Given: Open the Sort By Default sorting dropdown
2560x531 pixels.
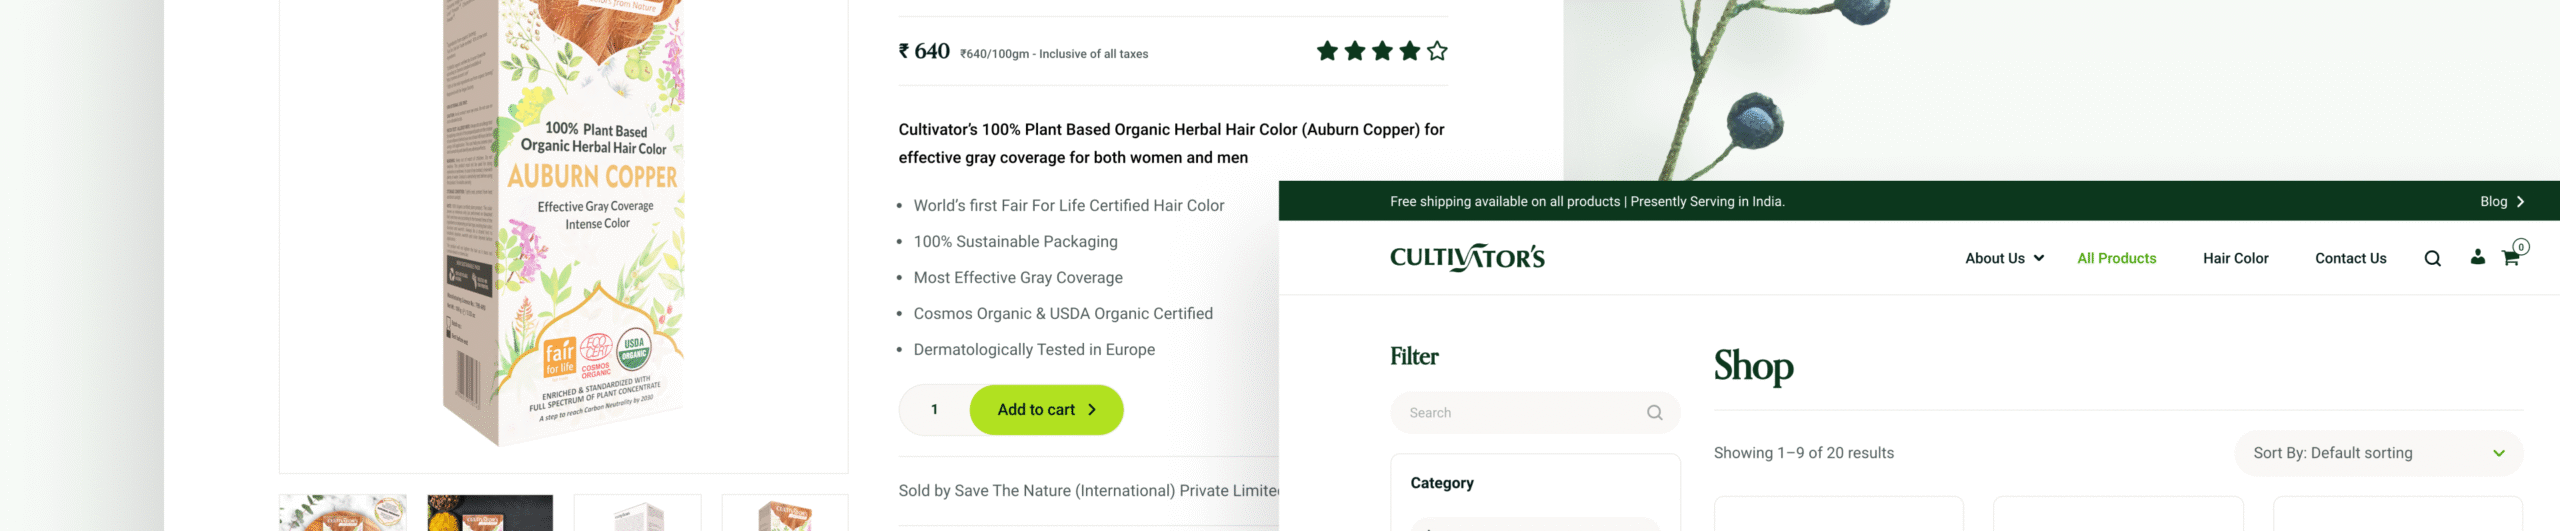Looking at the screenshot, I should [x=2378, y=453].
